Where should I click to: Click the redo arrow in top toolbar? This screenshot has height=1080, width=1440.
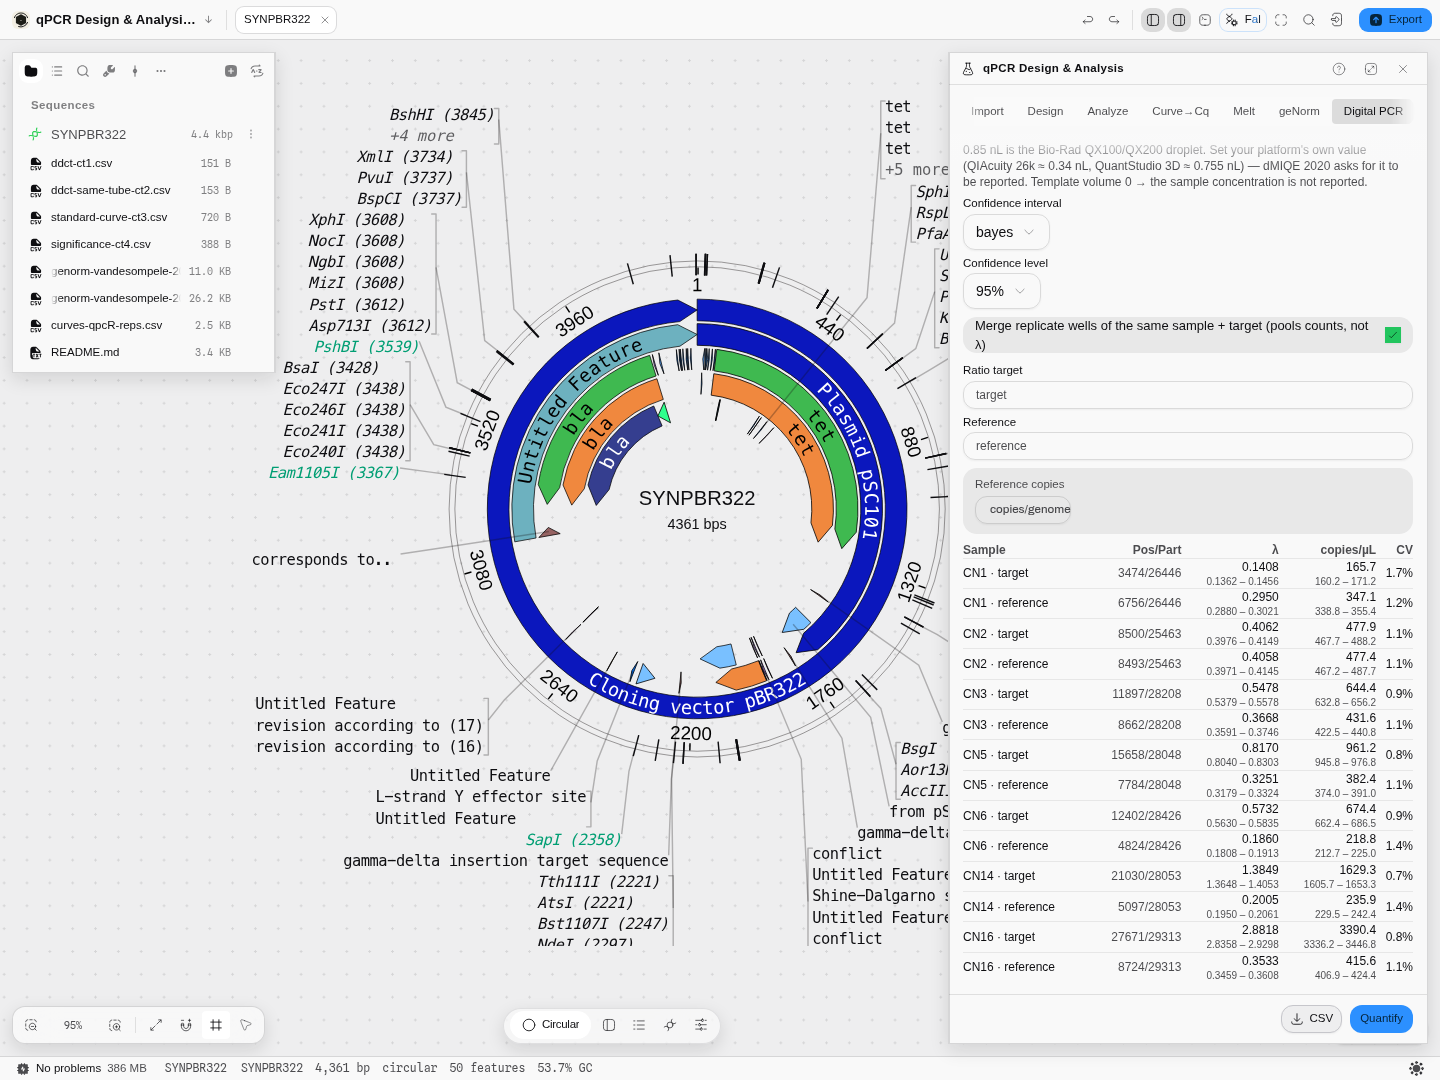click(x=1114, y=20)
